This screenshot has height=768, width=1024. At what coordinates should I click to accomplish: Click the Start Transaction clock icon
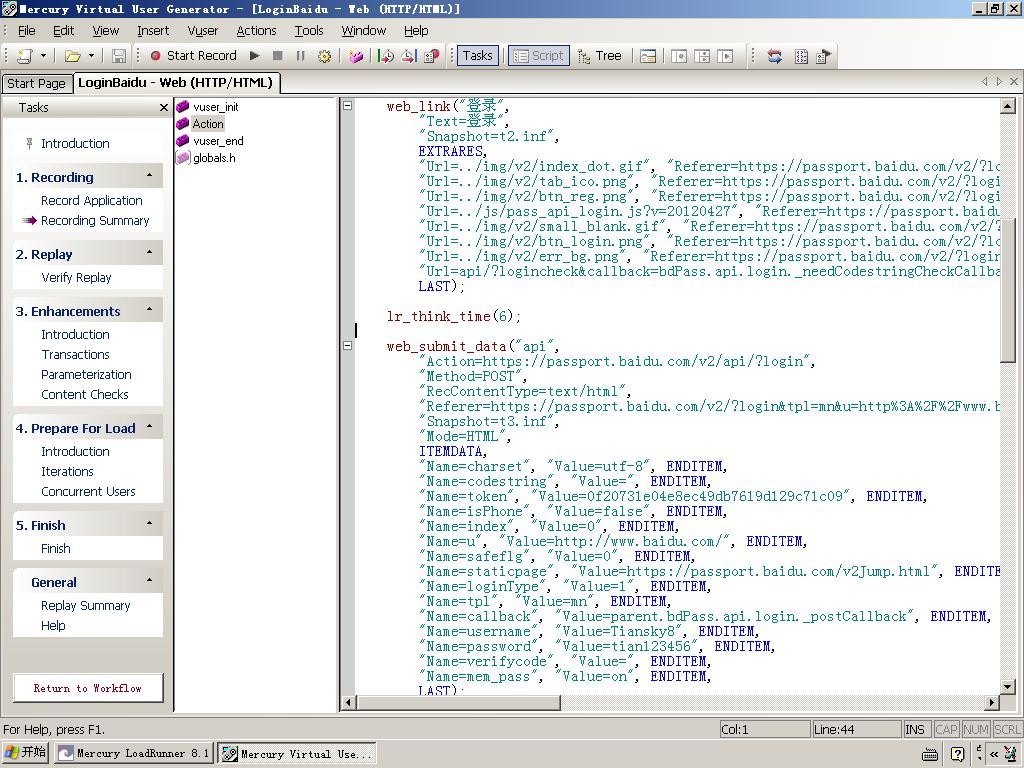(386, 56)
